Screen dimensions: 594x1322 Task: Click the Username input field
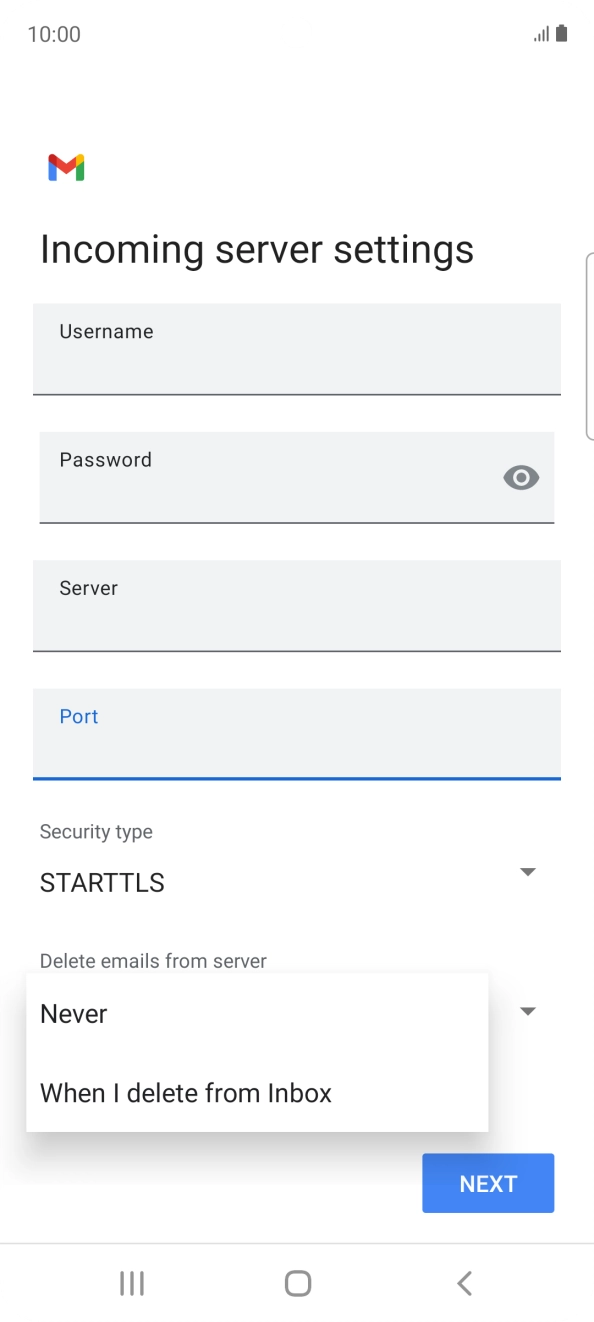point(297,349)
